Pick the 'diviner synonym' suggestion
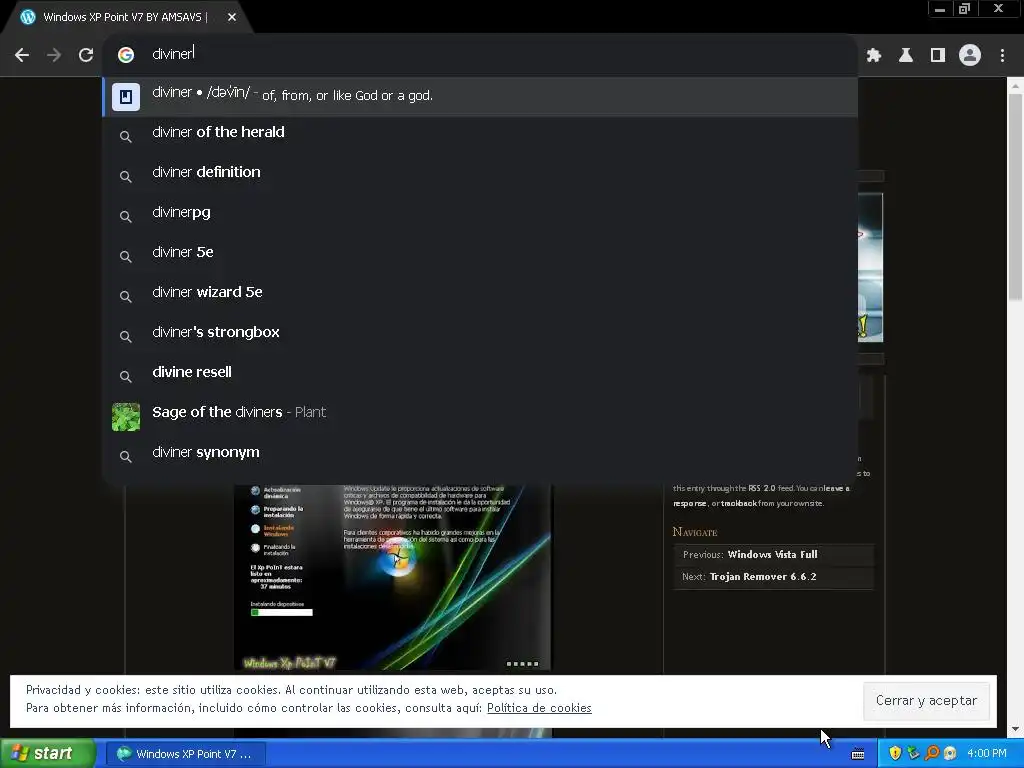 tap(480, 453)
